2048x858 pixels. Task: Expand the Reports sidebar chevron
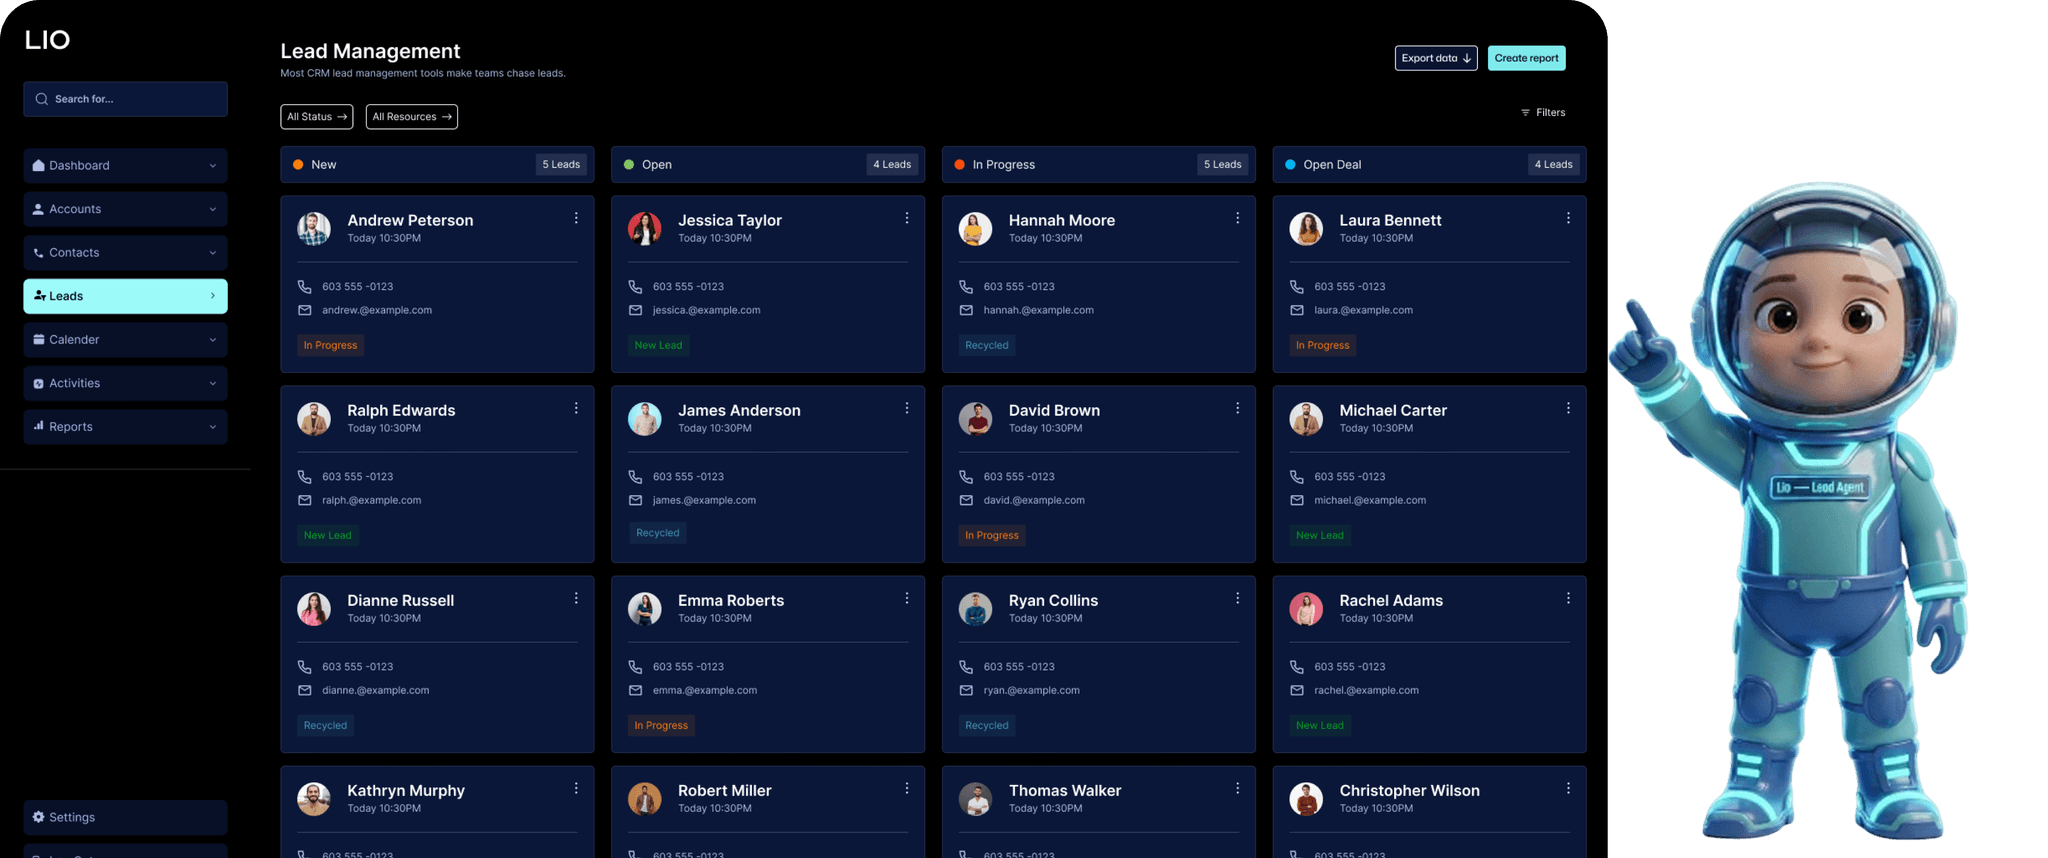pyautogui.click(x=212, y=427)
